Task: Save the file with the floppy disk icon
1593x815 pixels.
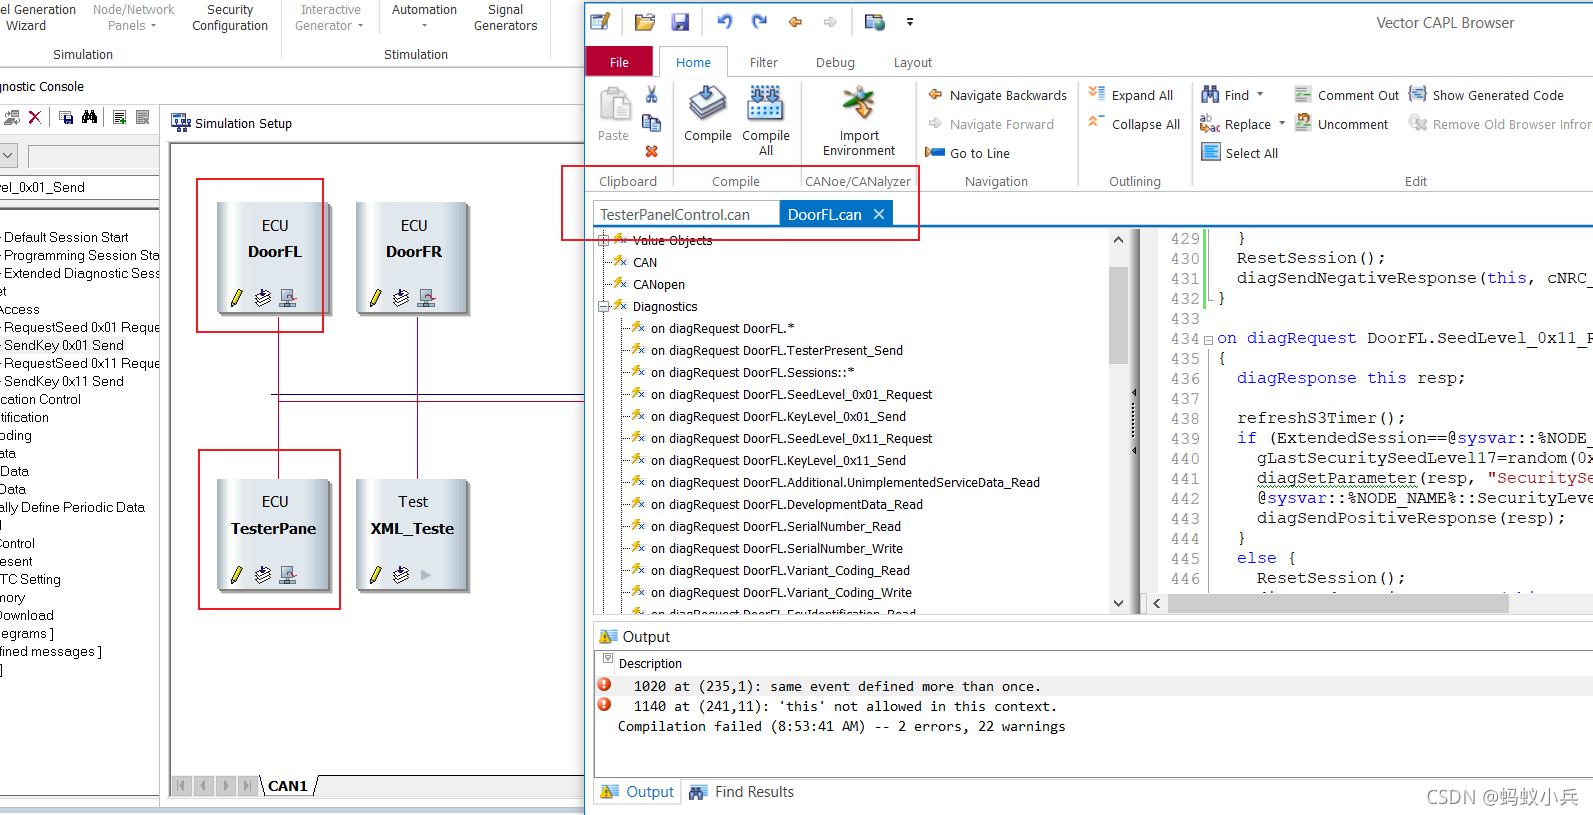Action: coord(680,22)
